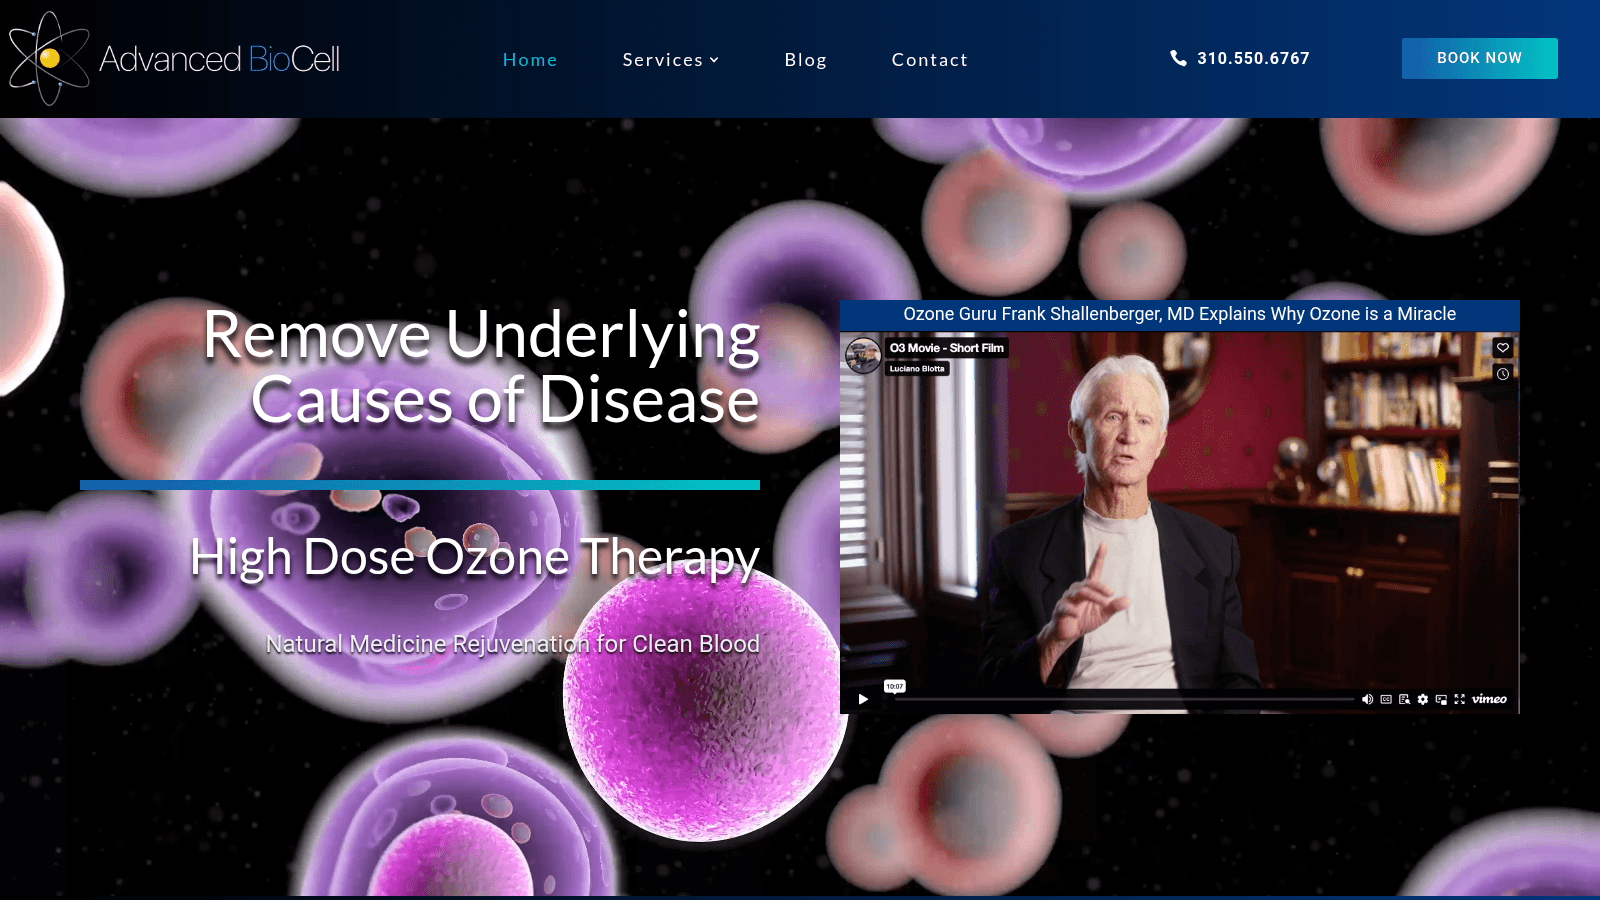1600x900 pixels.
Task: Enter fullscreen video mode
Action: (1459, 699)
